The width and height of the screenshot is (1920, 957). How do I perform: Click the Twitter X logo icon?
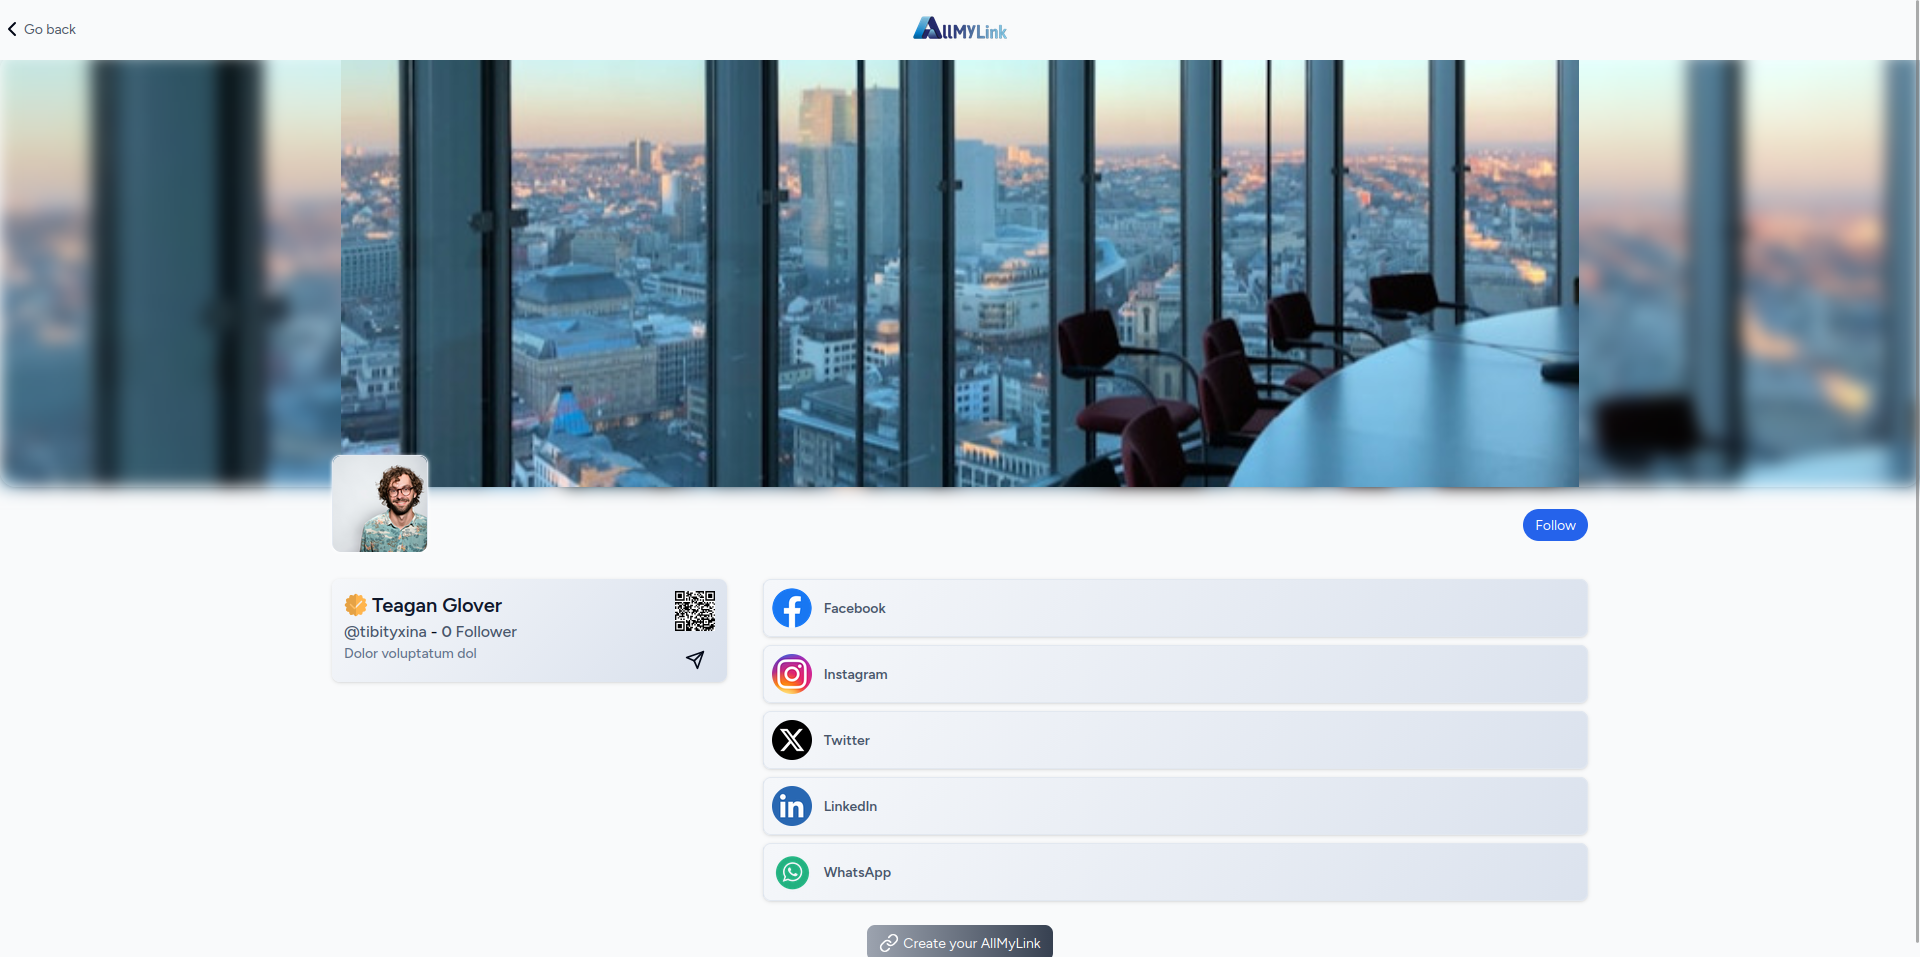click(791, 740)
